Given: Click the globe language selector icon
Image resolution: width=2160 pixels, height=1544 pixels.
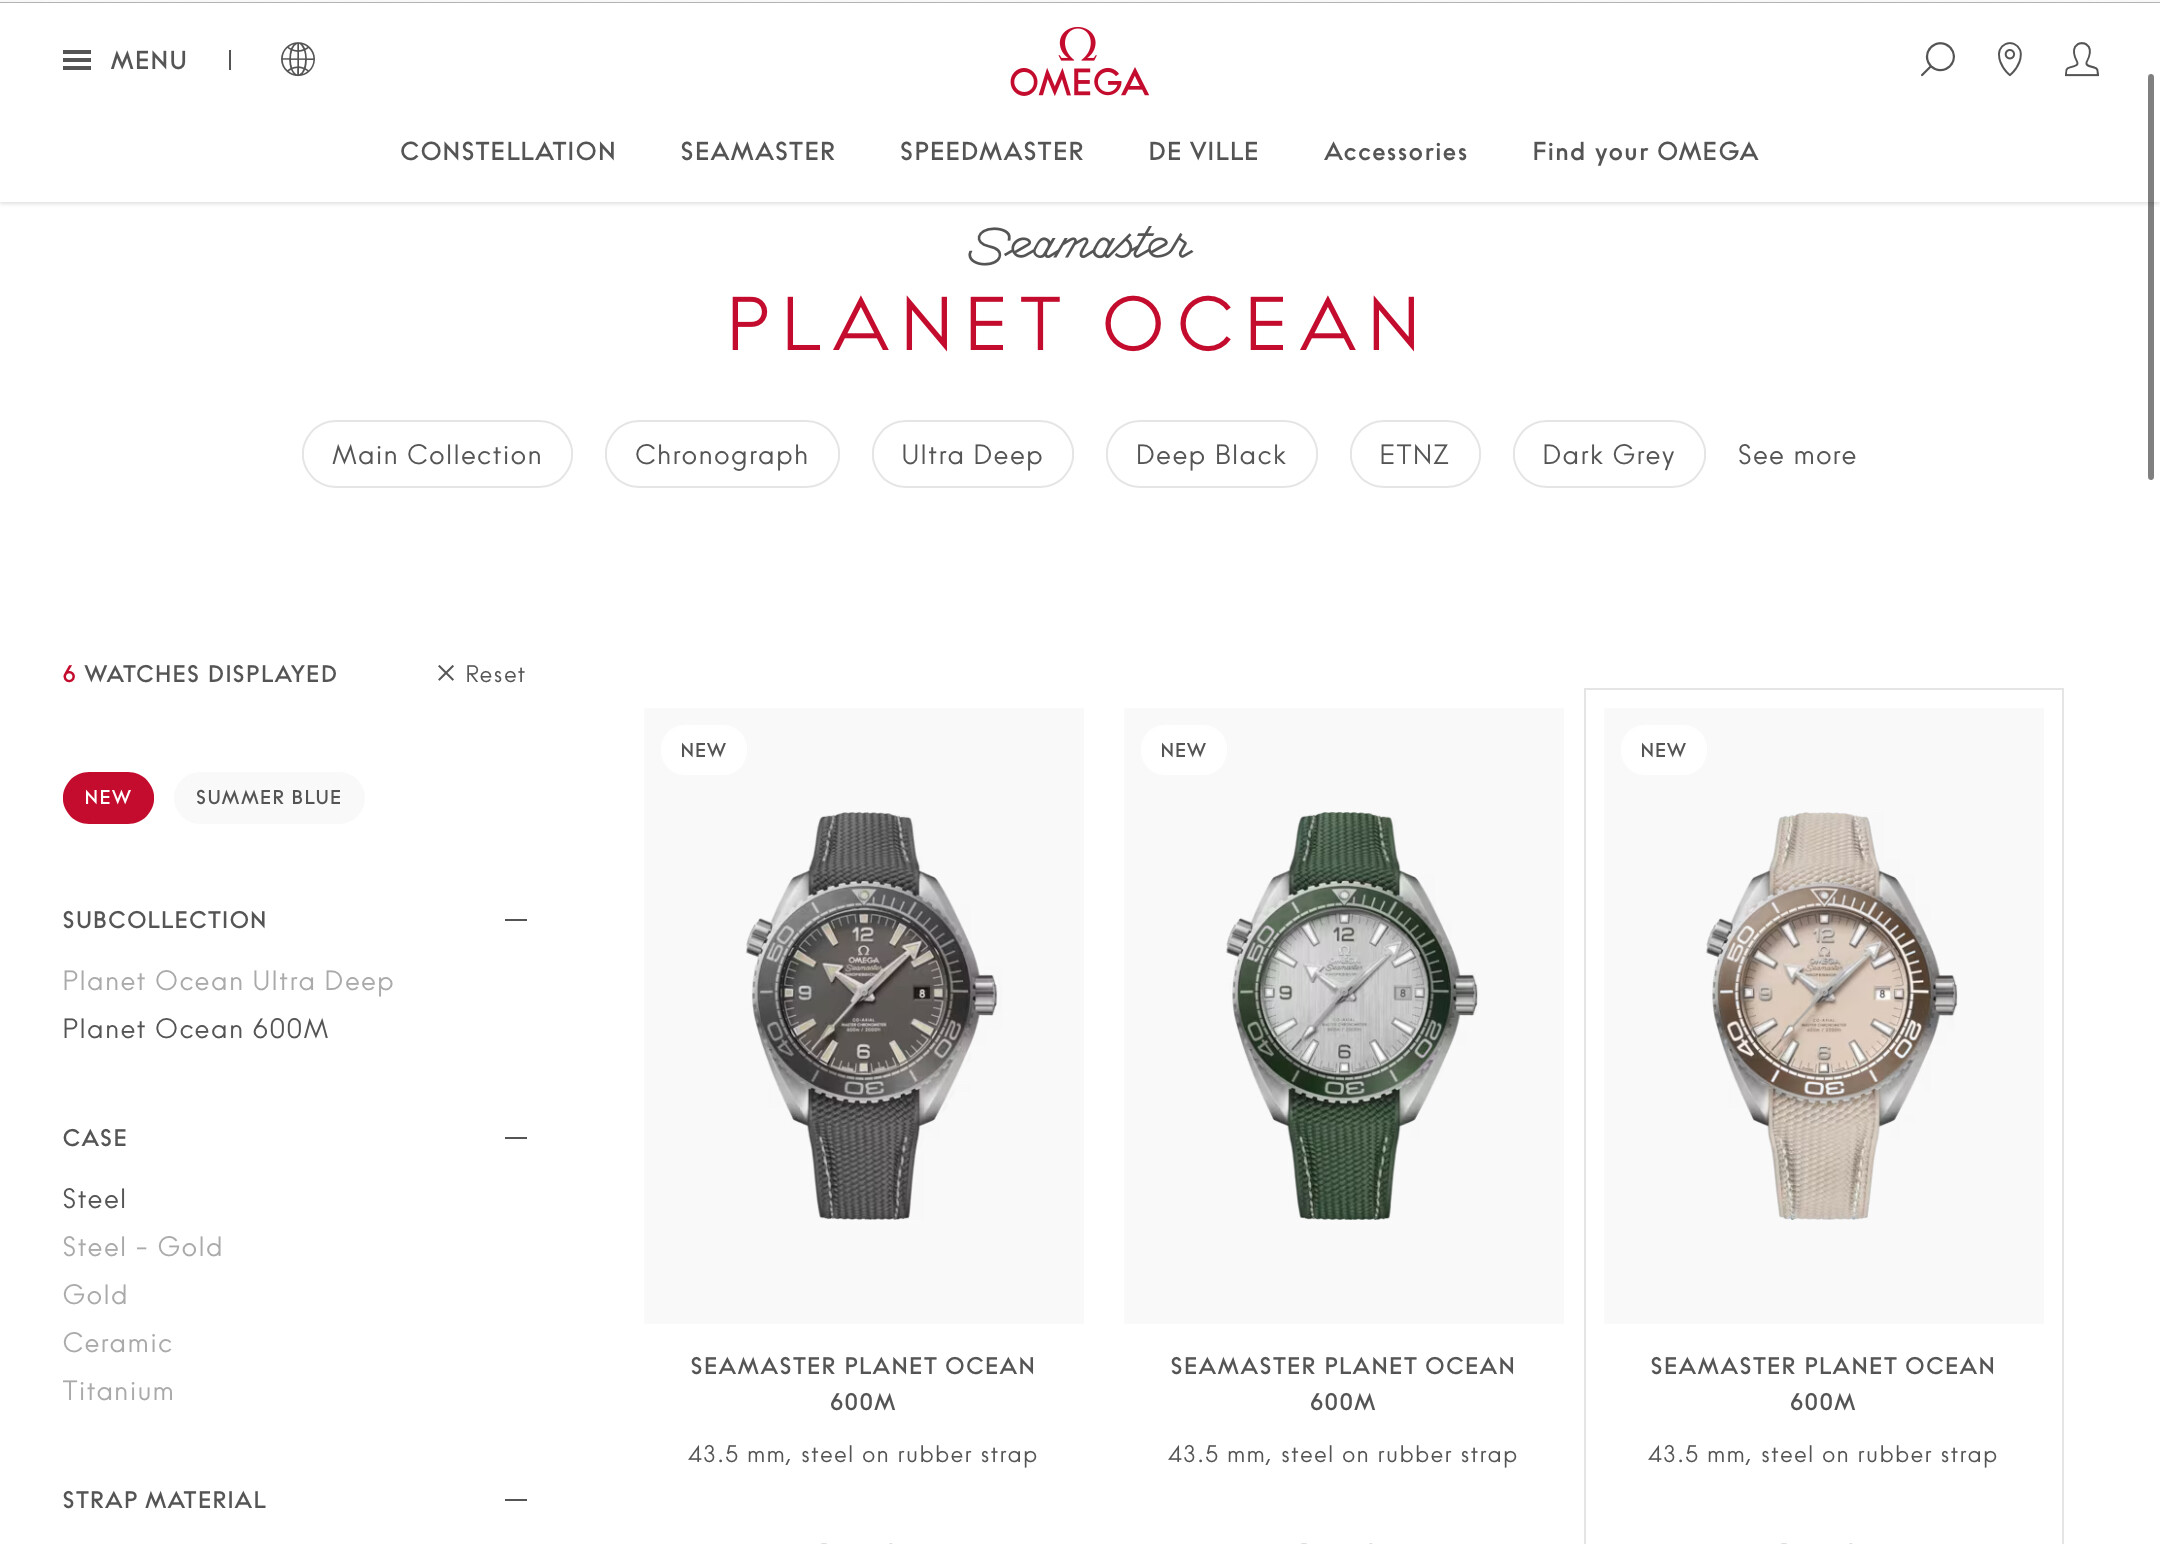Looking at the screenshot, I should tap(298, 59).
